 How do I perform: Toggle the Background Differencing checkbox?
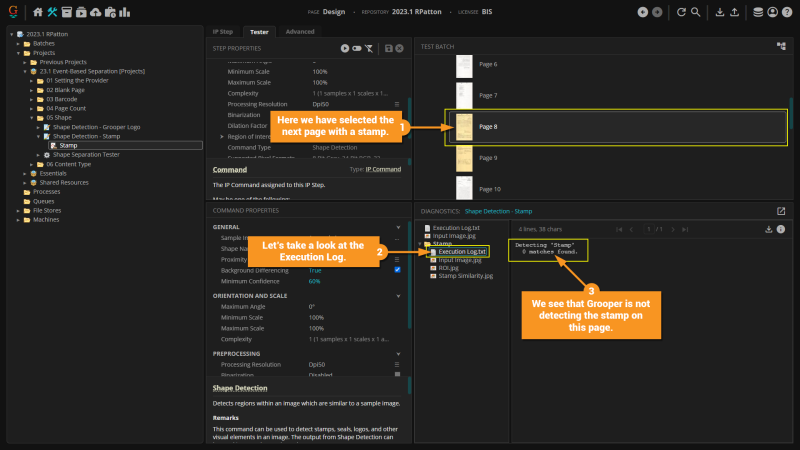(398, 270)
